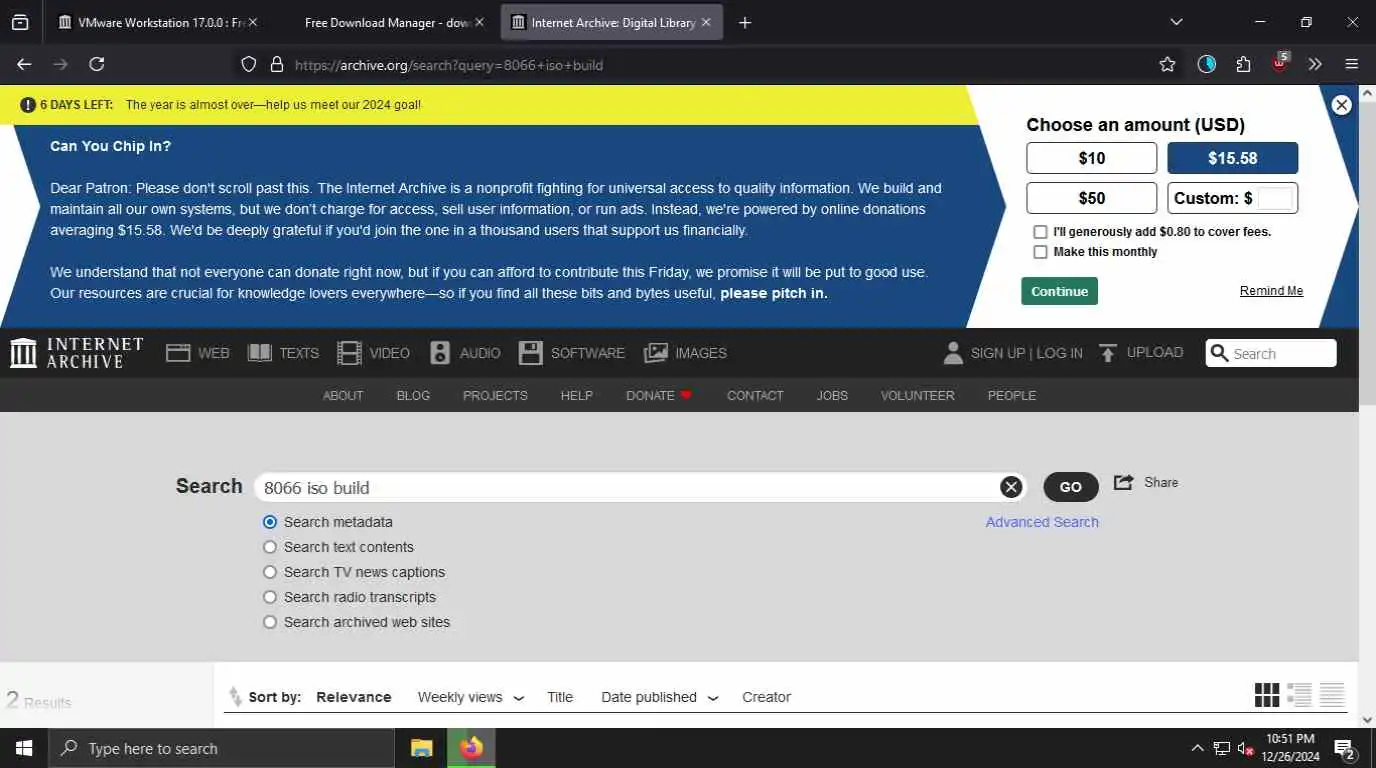Go forward one page in browser history
1376x768 pixels.
(60, 64)
